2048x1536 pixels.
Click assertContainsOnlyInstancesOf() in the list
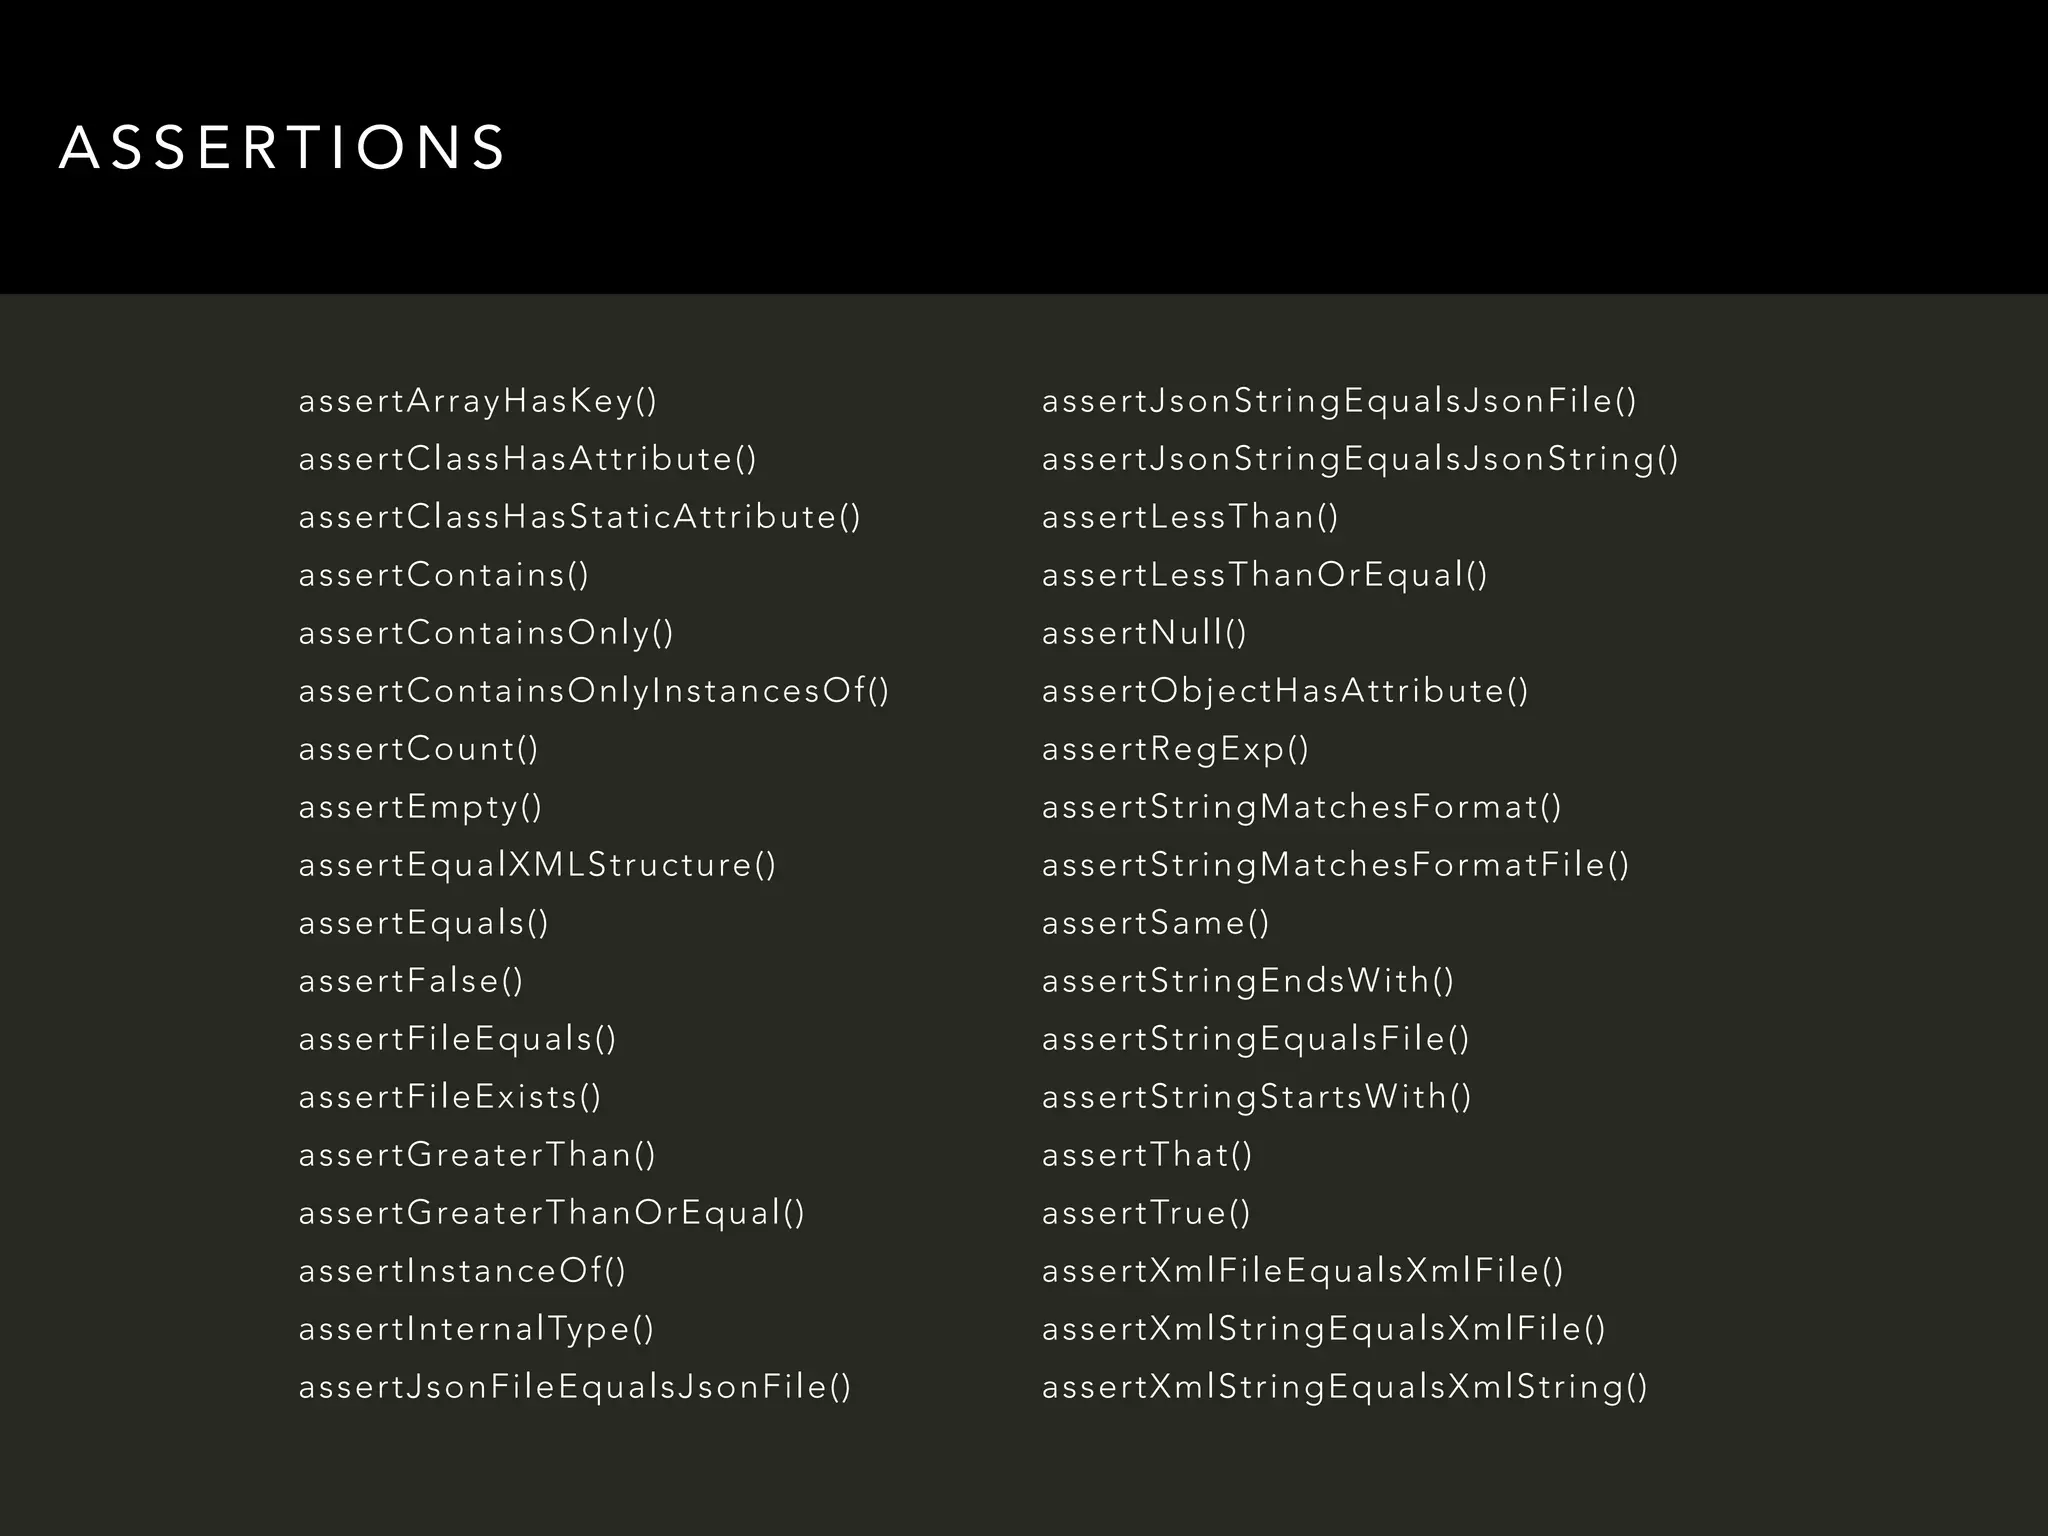coord(594,691)
